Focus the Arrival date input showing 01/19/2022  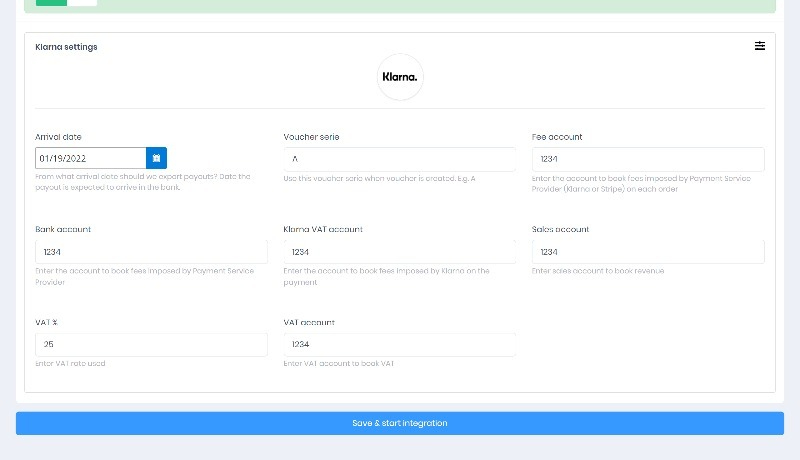click(x=91, y=158)
